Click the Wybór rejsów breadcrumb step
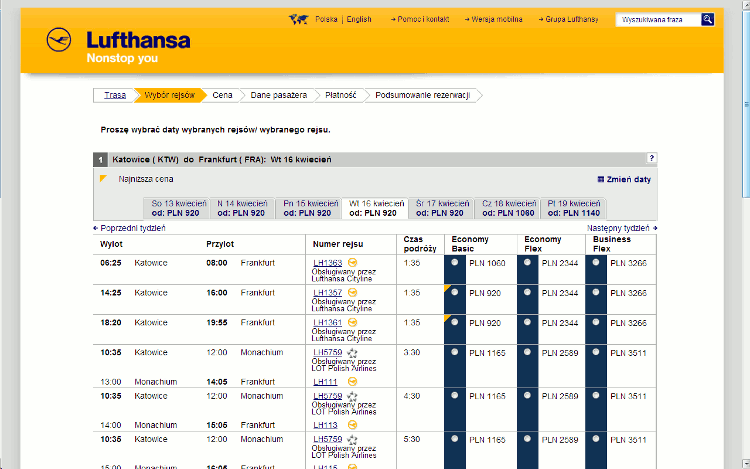750x469 pixels. pos(169,95)
